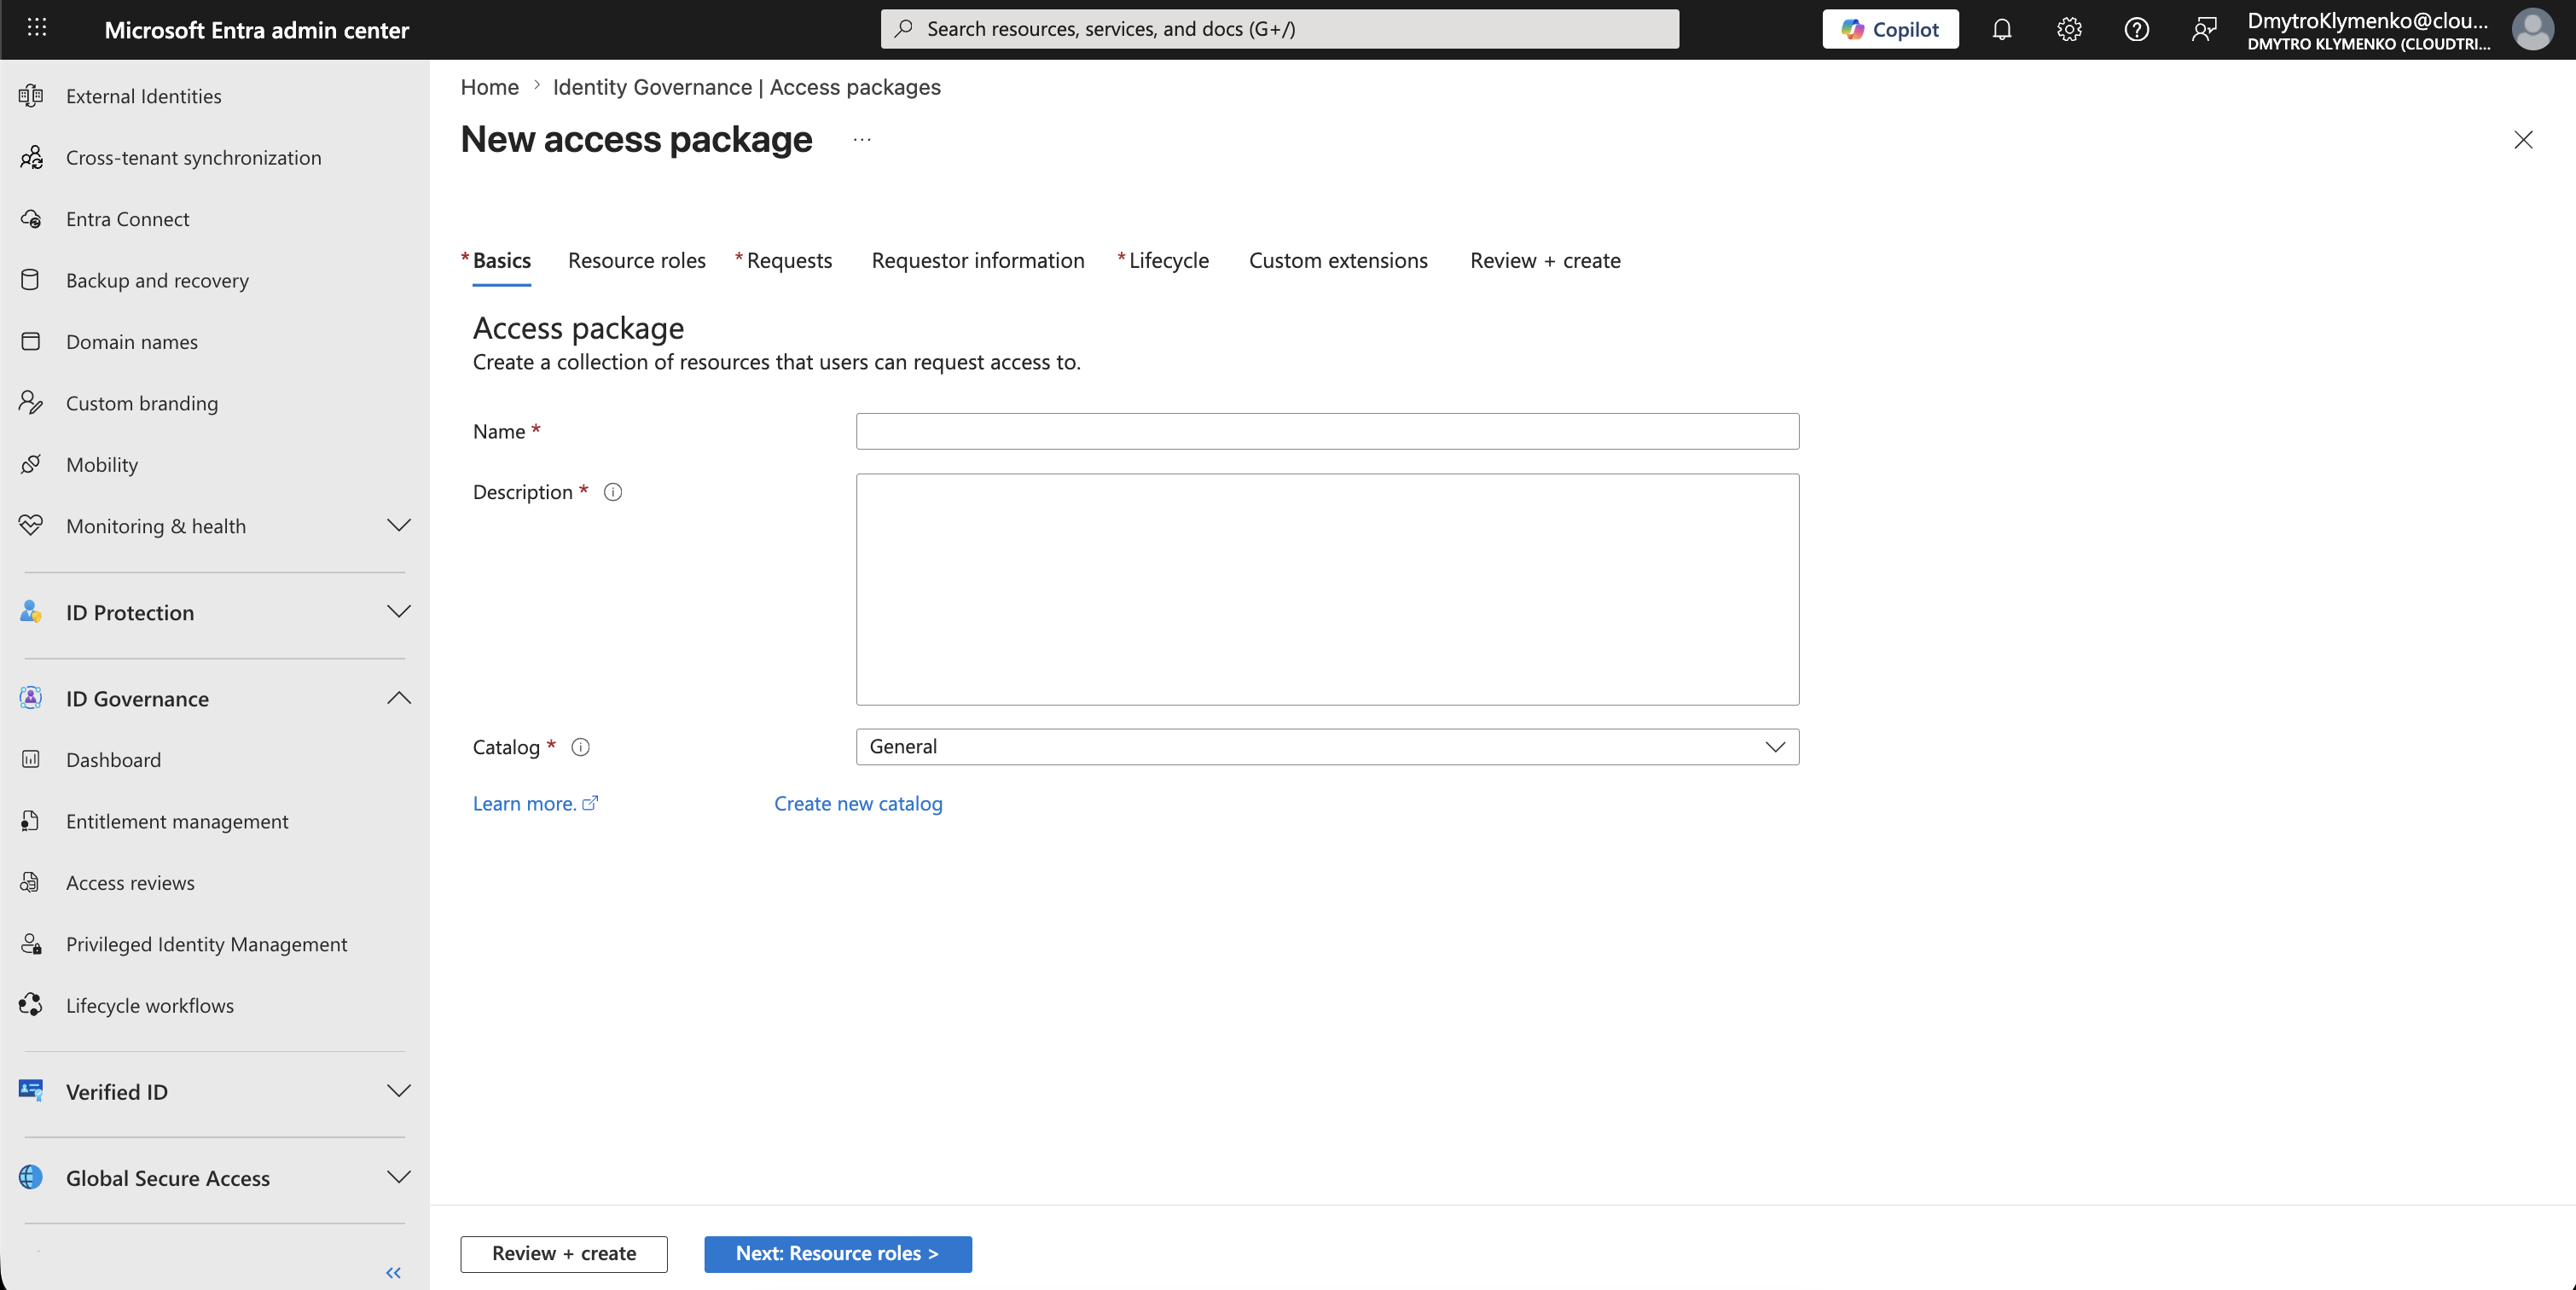Image resolution: width=2576 pixels, height=1290 pixels.
Task: Open the Copilot button
Action: pyautogui.click(x=1890, y=29)
